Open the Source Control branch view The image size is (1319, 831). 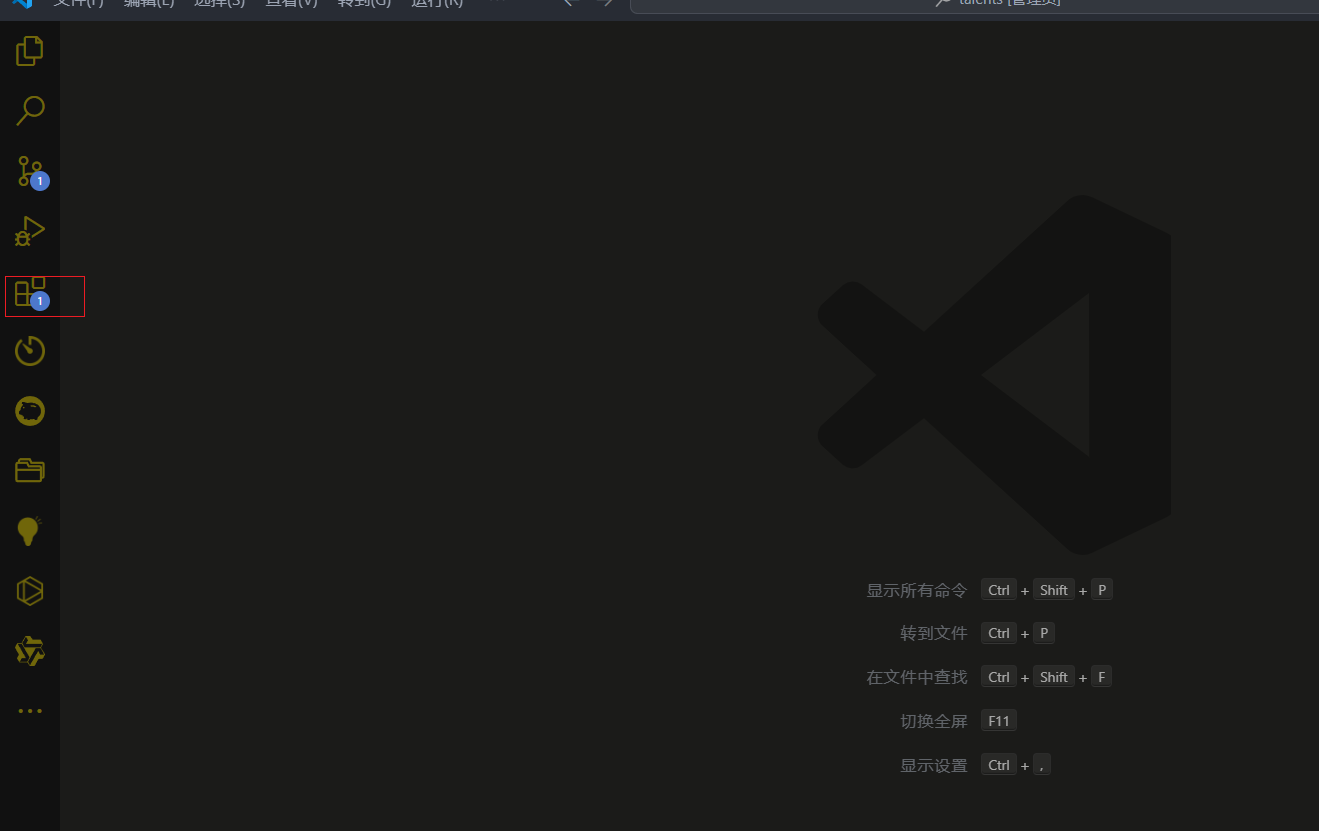tap(31, 171)
